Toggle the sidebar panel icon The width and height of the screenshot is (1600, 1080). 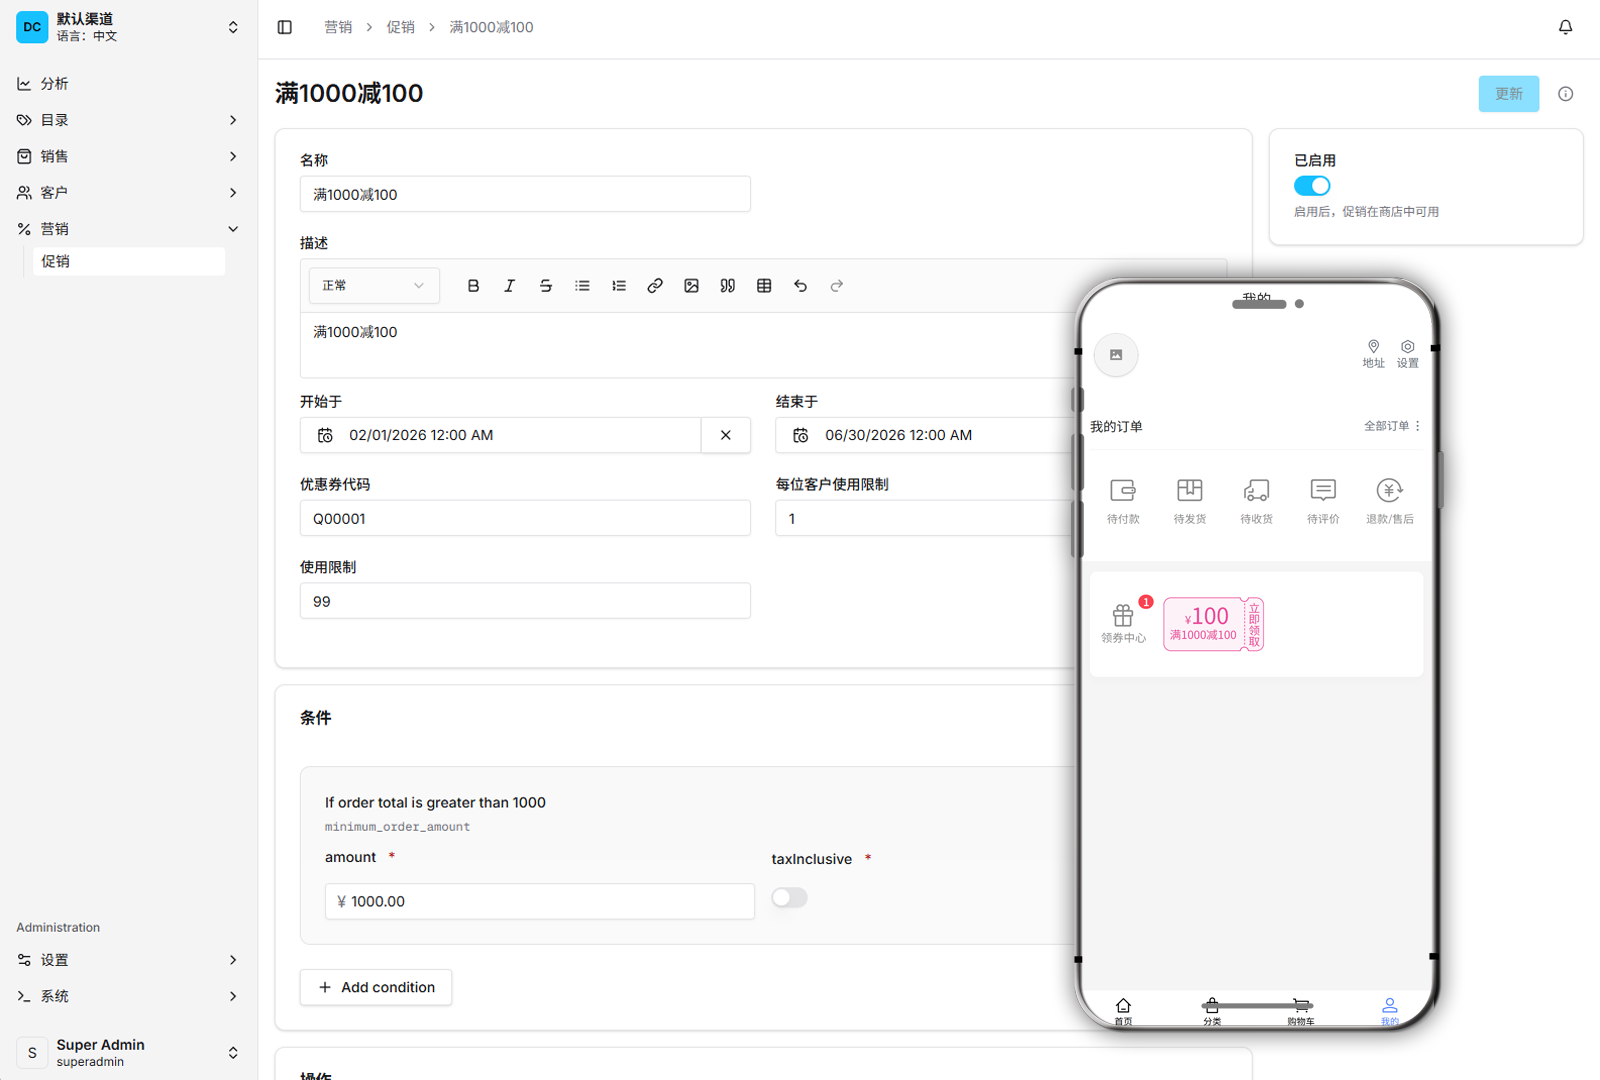tap(285, 27)
